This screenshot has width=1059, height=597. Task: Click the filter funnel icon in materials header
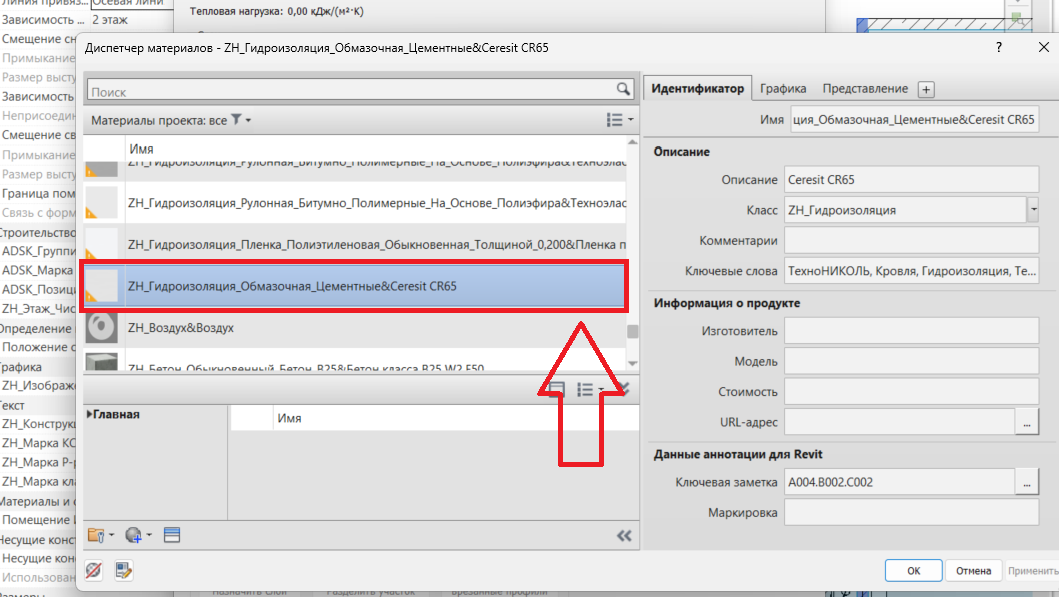click(236, 120)
